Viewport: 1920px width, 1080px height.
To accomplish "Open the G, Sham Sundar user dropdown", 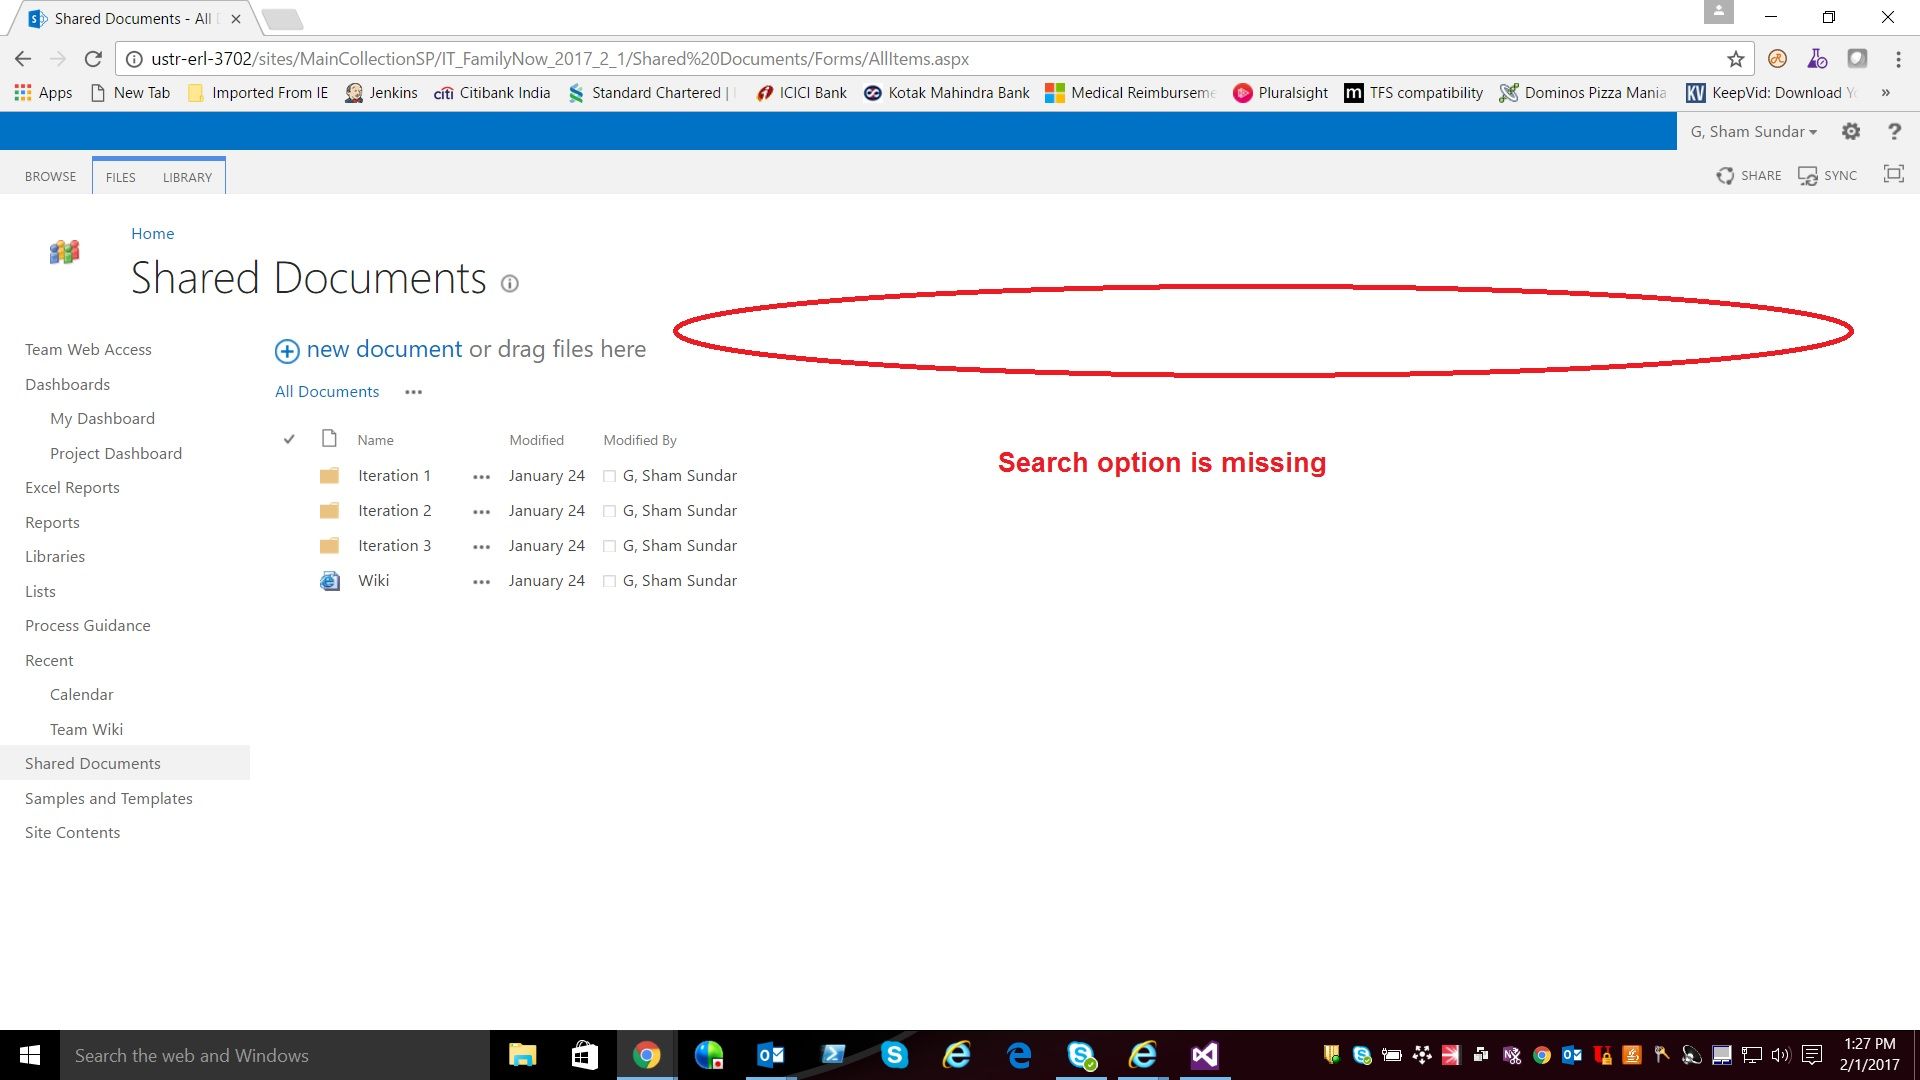I will 1751,131.
